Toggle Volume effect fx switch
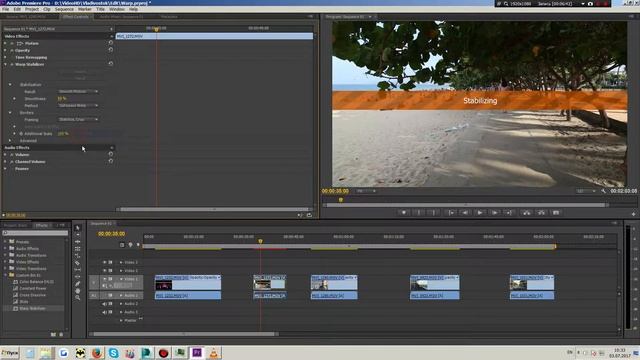The width and height of the screenshot is (640, 360). 12,155
